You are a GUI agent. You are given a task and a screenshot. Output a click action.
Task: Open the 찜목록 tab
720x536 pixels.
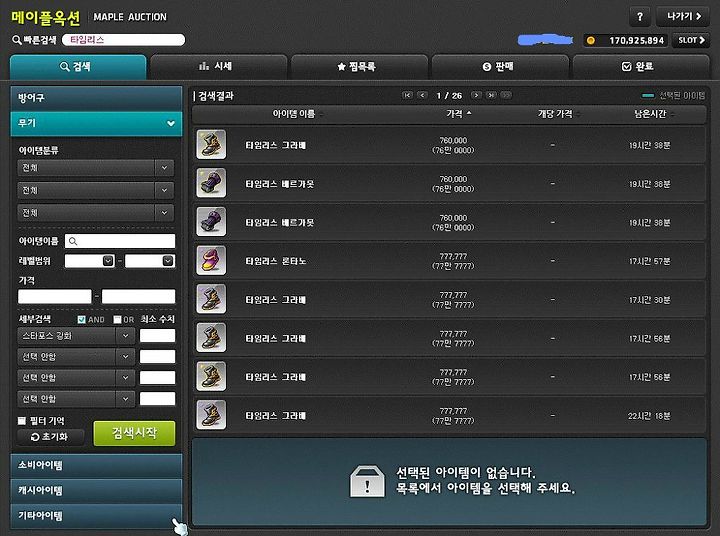360,67
